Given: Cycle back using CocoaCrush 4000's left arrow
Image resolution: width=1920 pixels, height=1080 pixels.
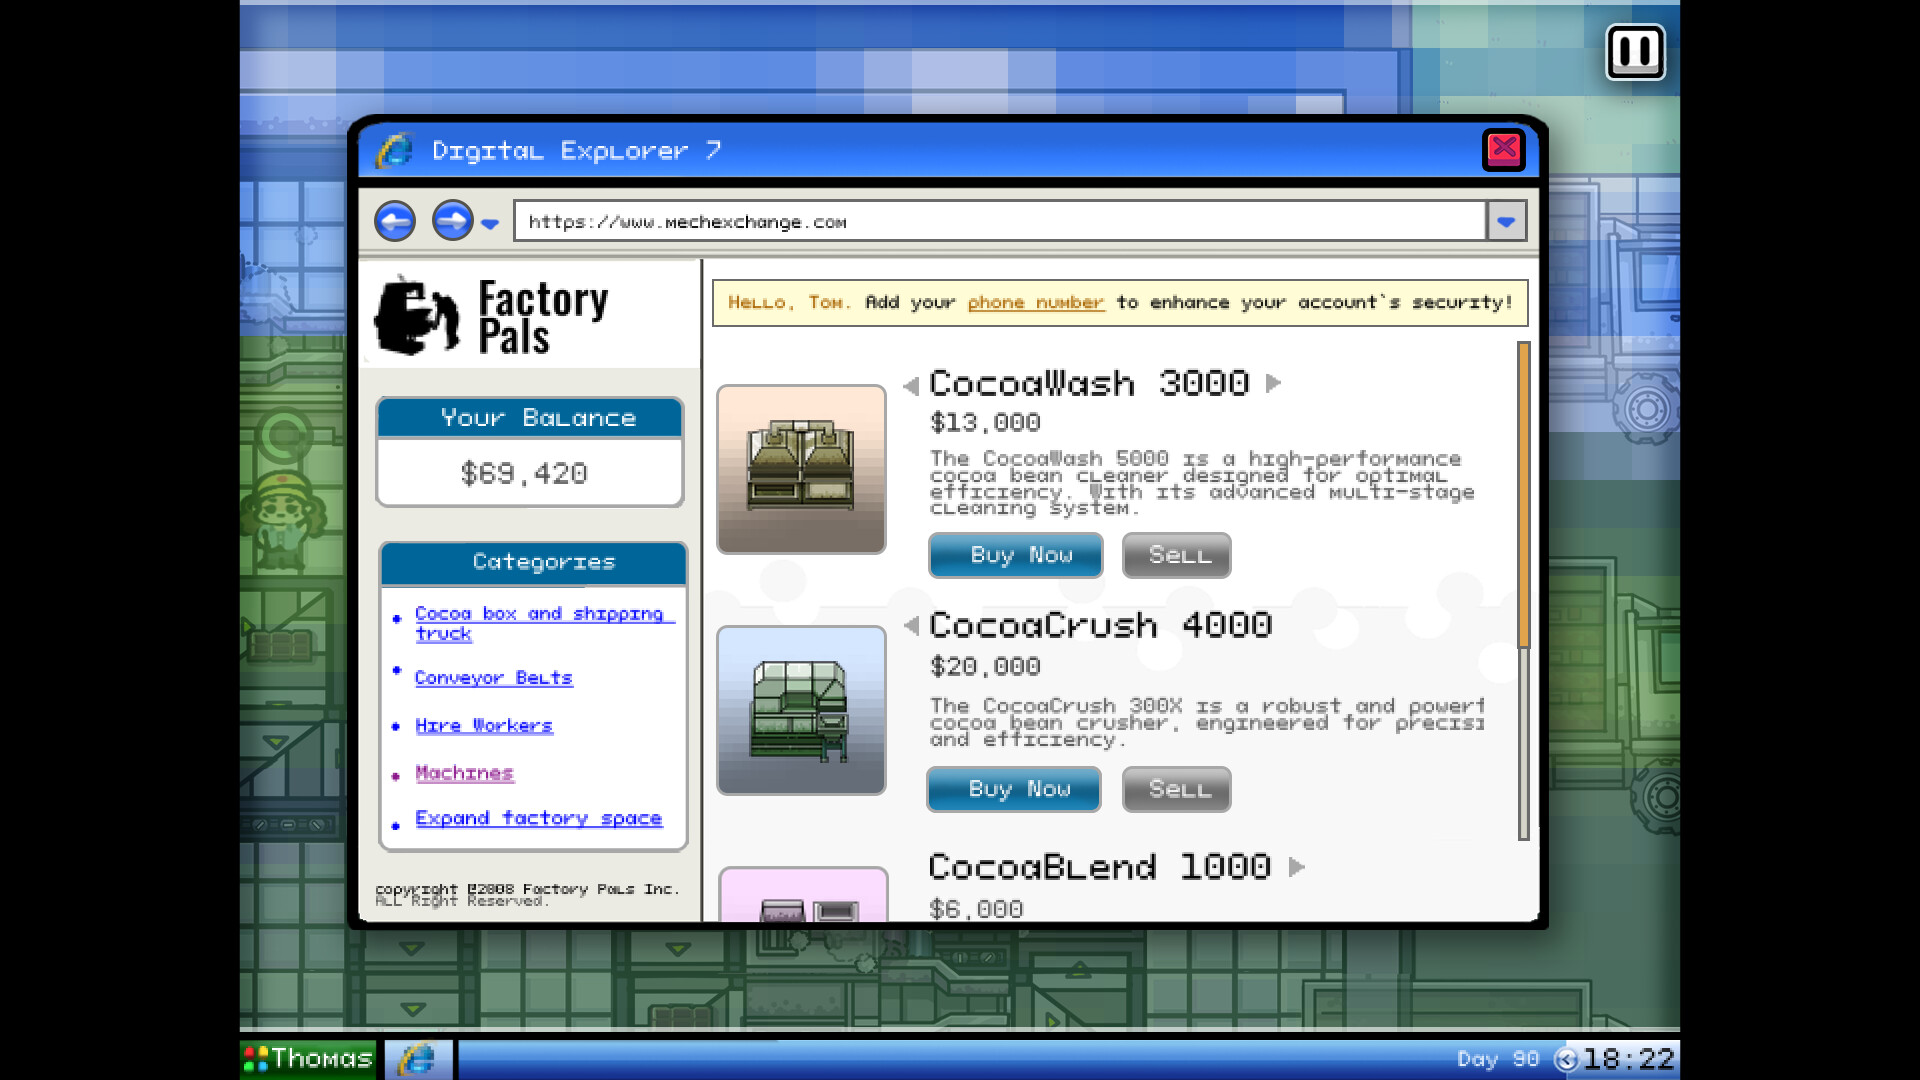Looking at the screenshot, I should pos(910,626).
